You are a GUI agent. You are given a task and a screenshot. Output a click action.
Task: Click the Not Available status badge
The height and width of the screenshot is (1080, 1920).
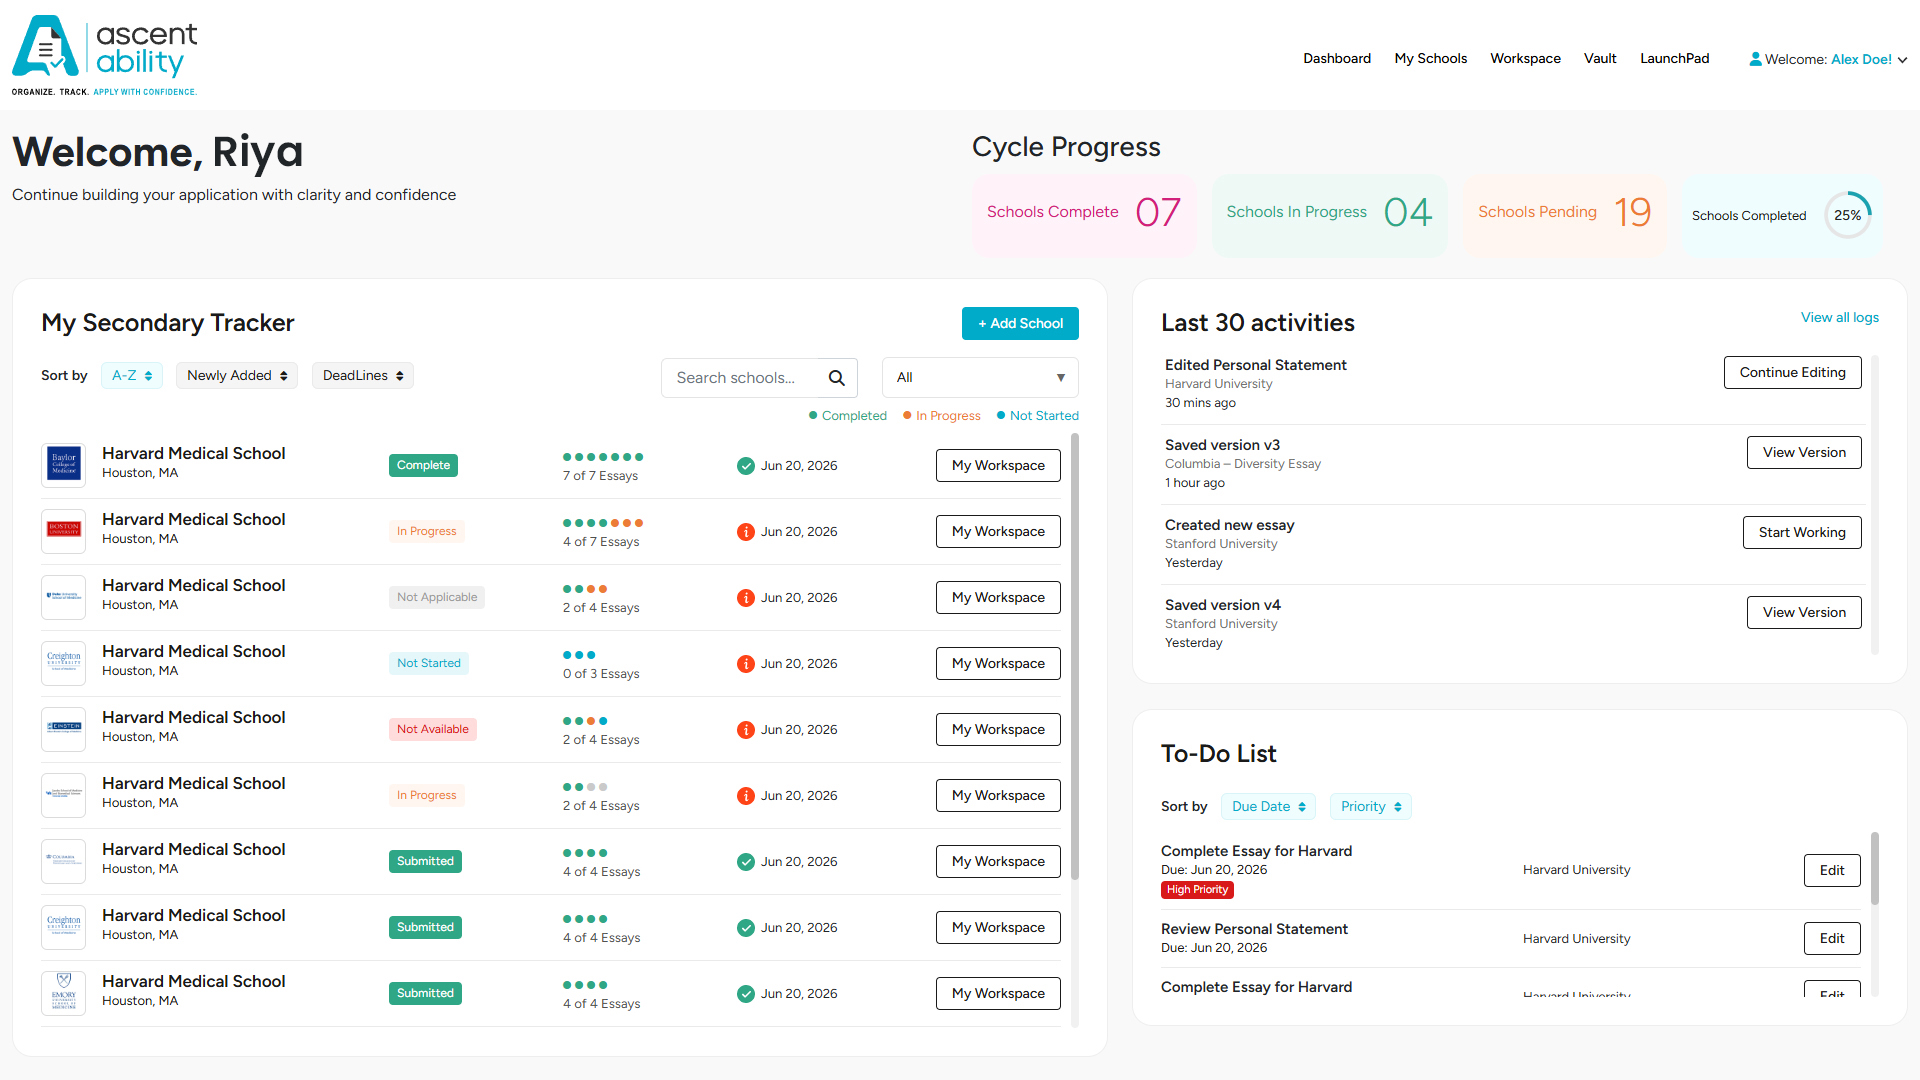(x=433, y=729)
